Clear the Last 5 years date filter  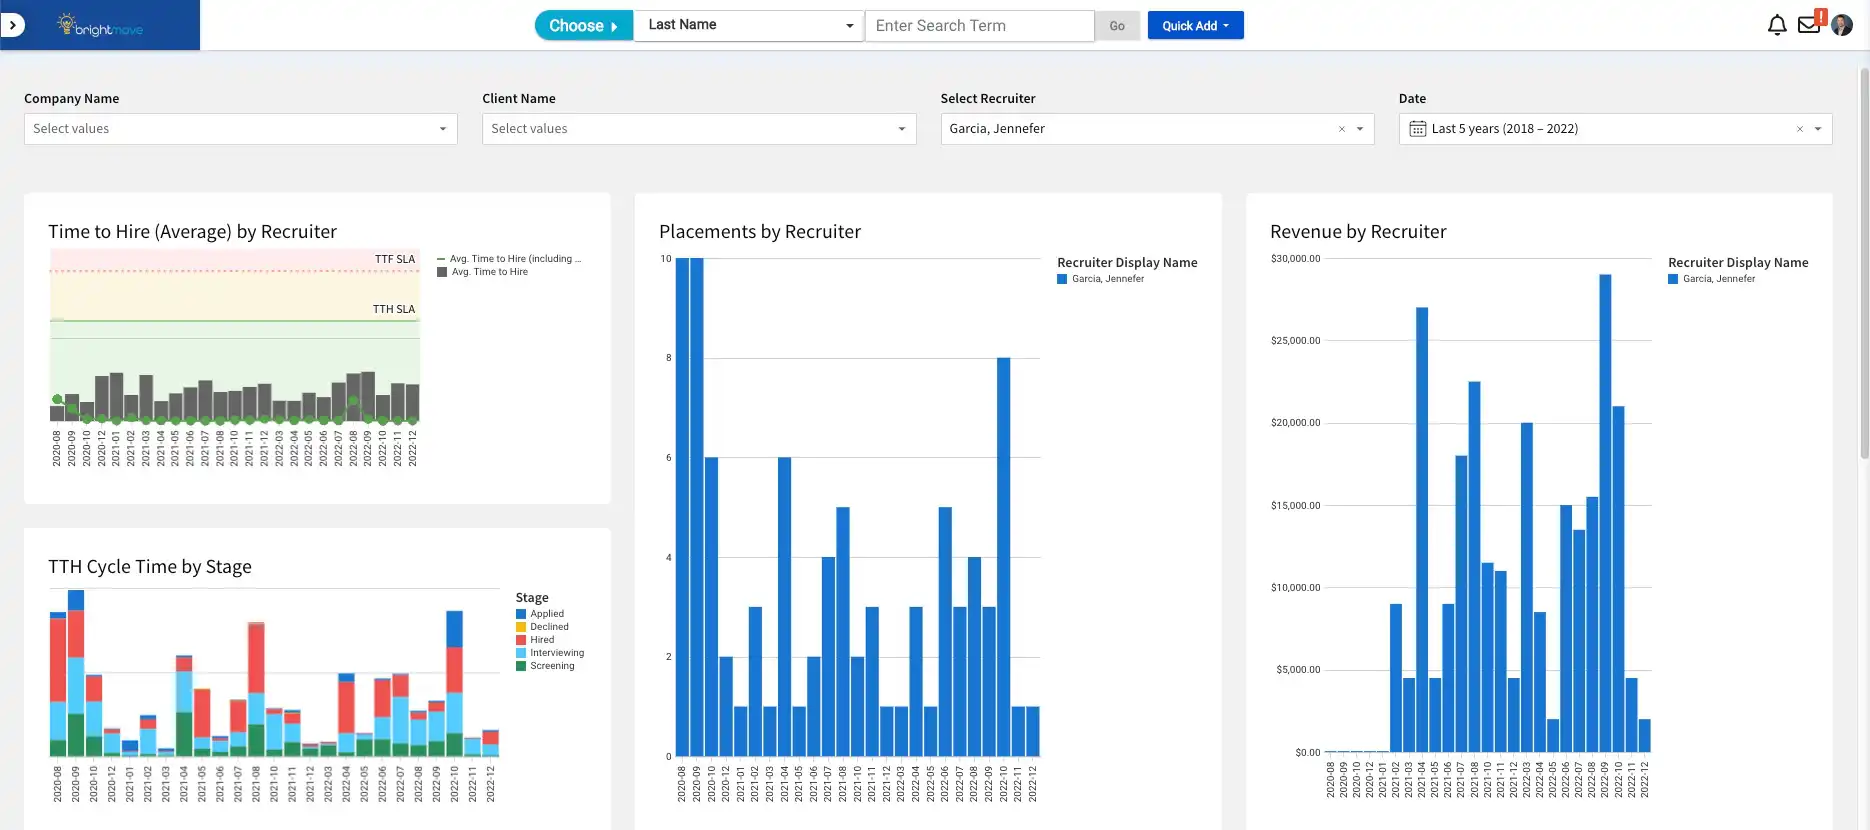coord(1799,129)
